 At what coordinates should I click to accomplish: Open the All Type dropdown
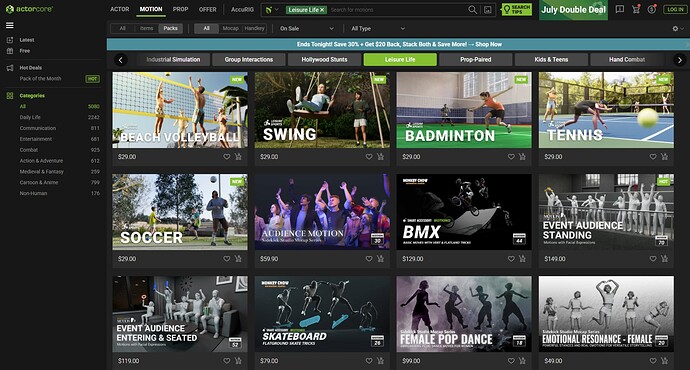click(x=378, y=29)
